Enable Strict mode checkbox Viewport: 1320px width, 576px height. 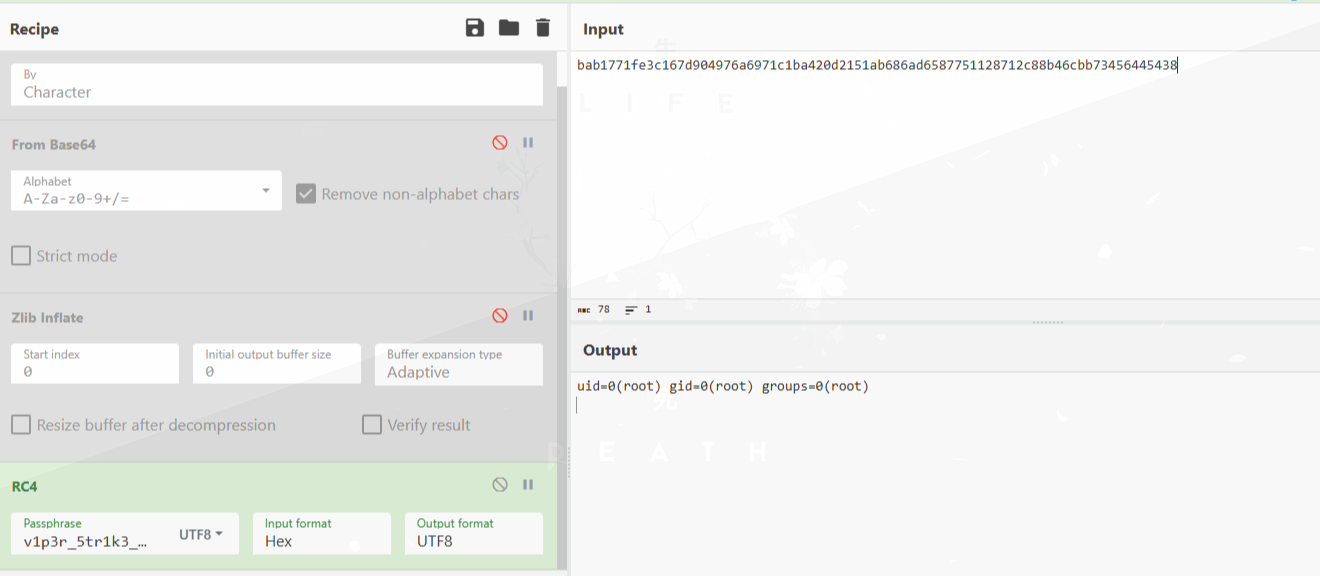(21, 256)
